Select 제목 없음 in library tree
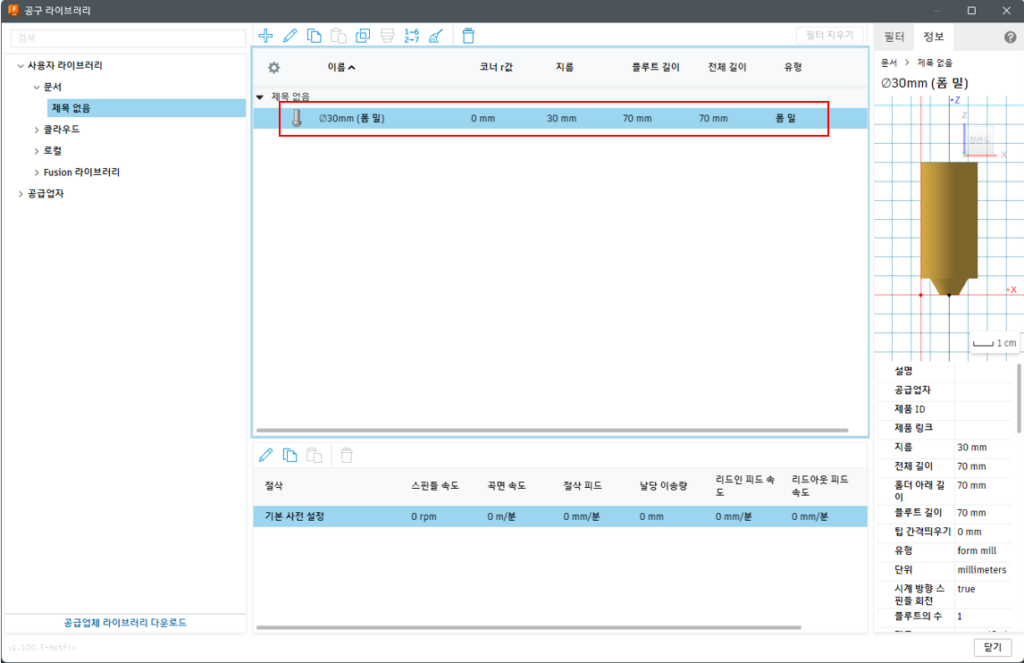The image size is (1024, 663). pyautogui.click(x=146, y=108)
